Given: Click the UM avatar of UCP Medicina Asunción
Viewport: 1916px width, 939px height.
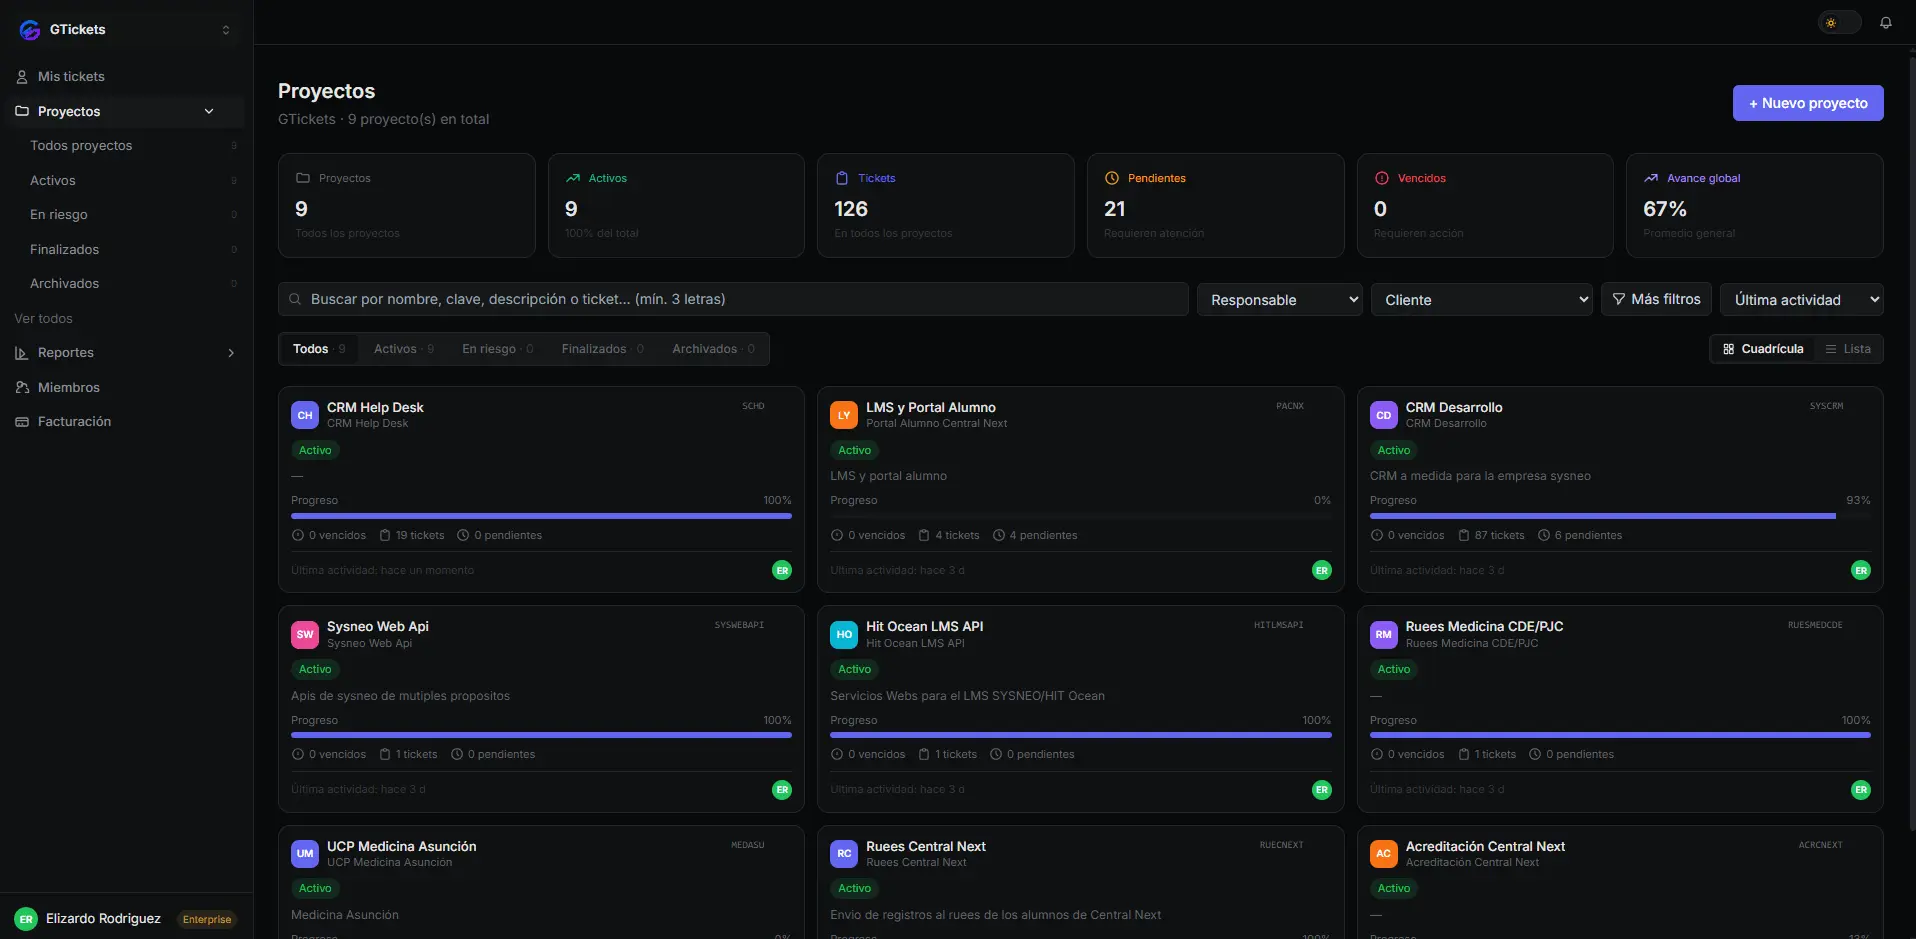Looking at the screenshot, I should point(305,853).
